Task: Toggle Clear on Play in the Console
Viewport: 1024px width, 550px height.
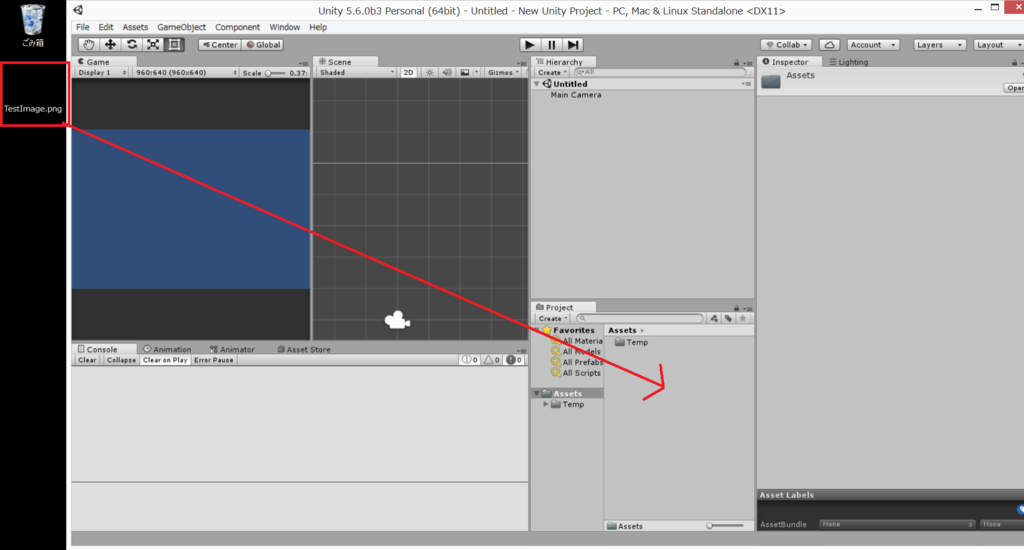Action: tap(165, 360)
